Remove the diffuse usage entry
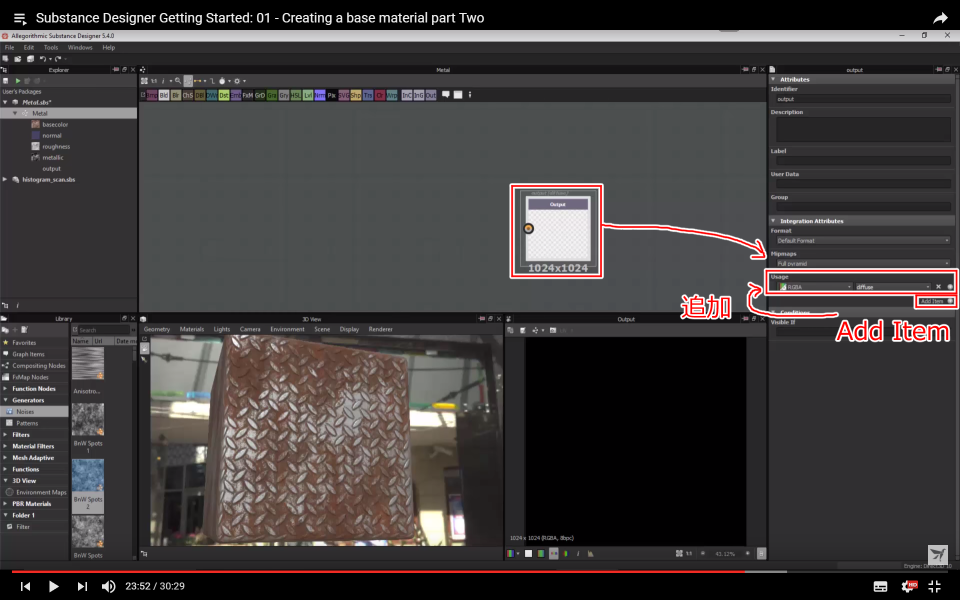This screenshot has width=960, height=600. 938,287
